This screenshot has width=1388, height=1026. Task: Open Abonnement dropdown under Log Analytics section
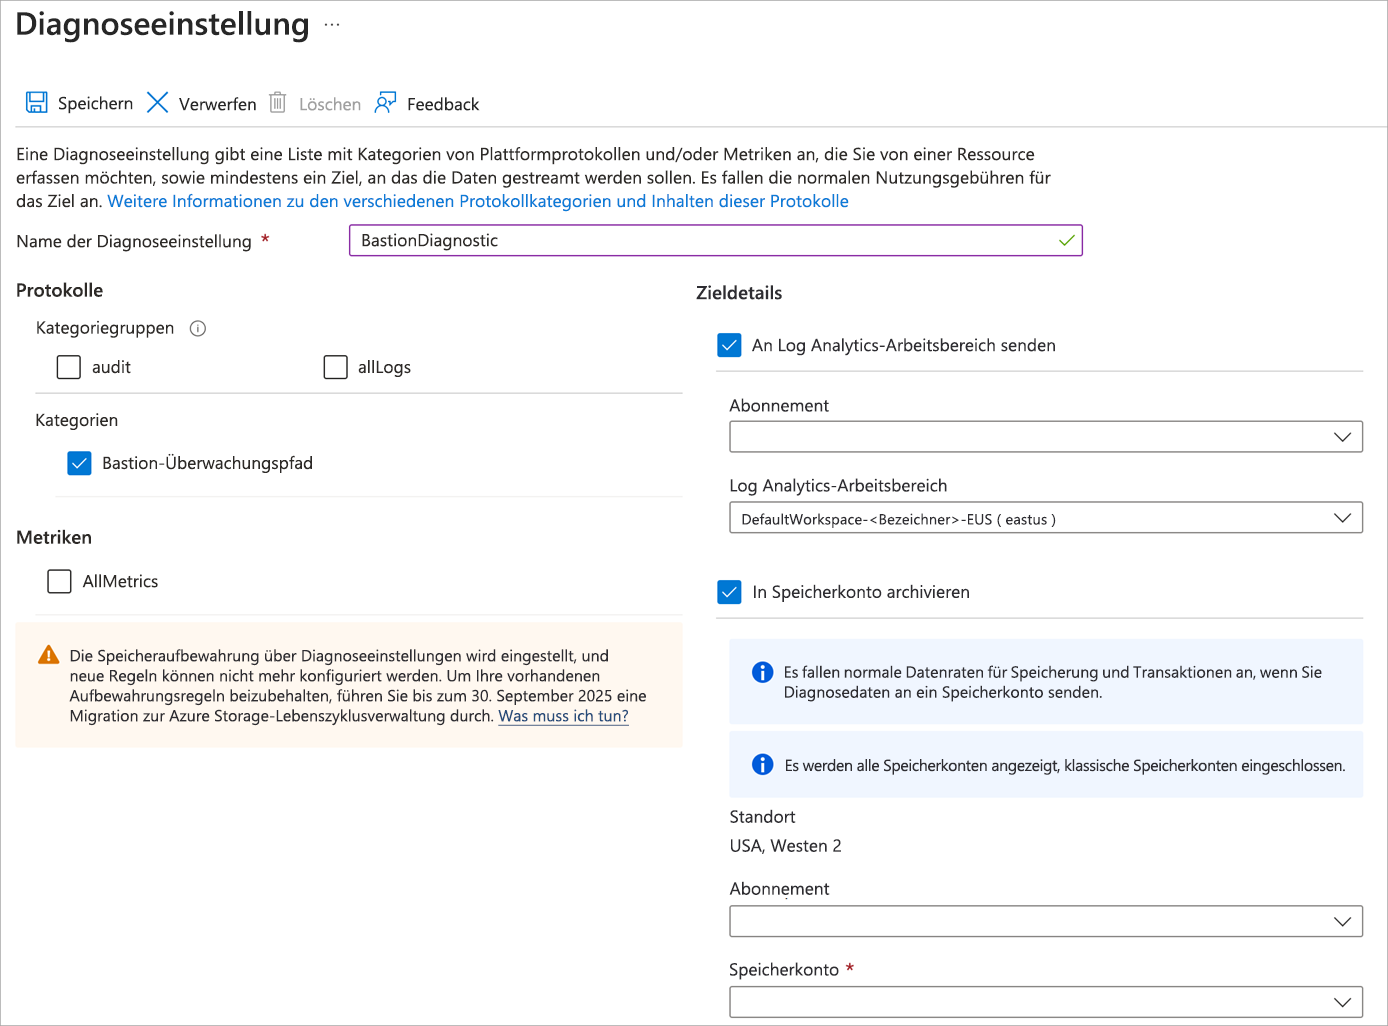[1046, 437]
